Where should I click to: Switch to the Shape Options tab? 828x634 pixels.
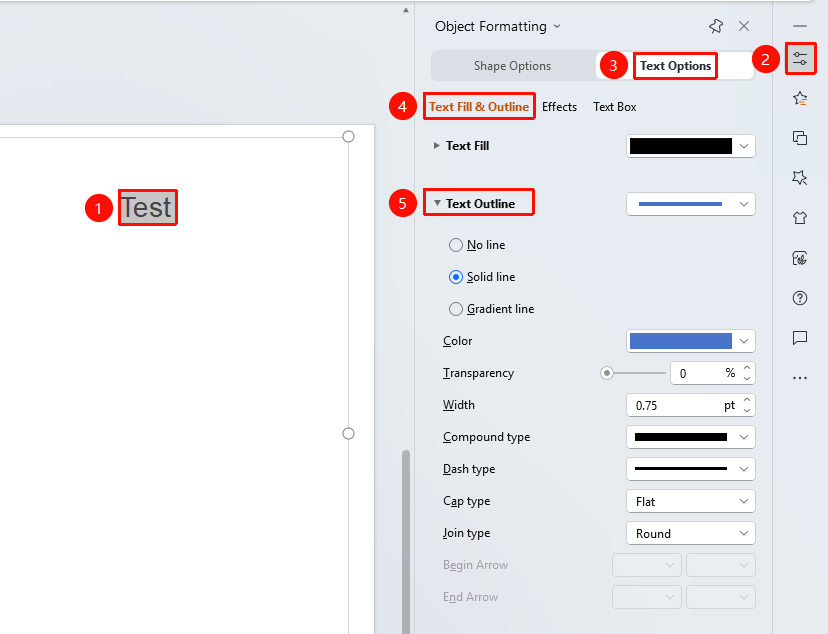point(512,66)
